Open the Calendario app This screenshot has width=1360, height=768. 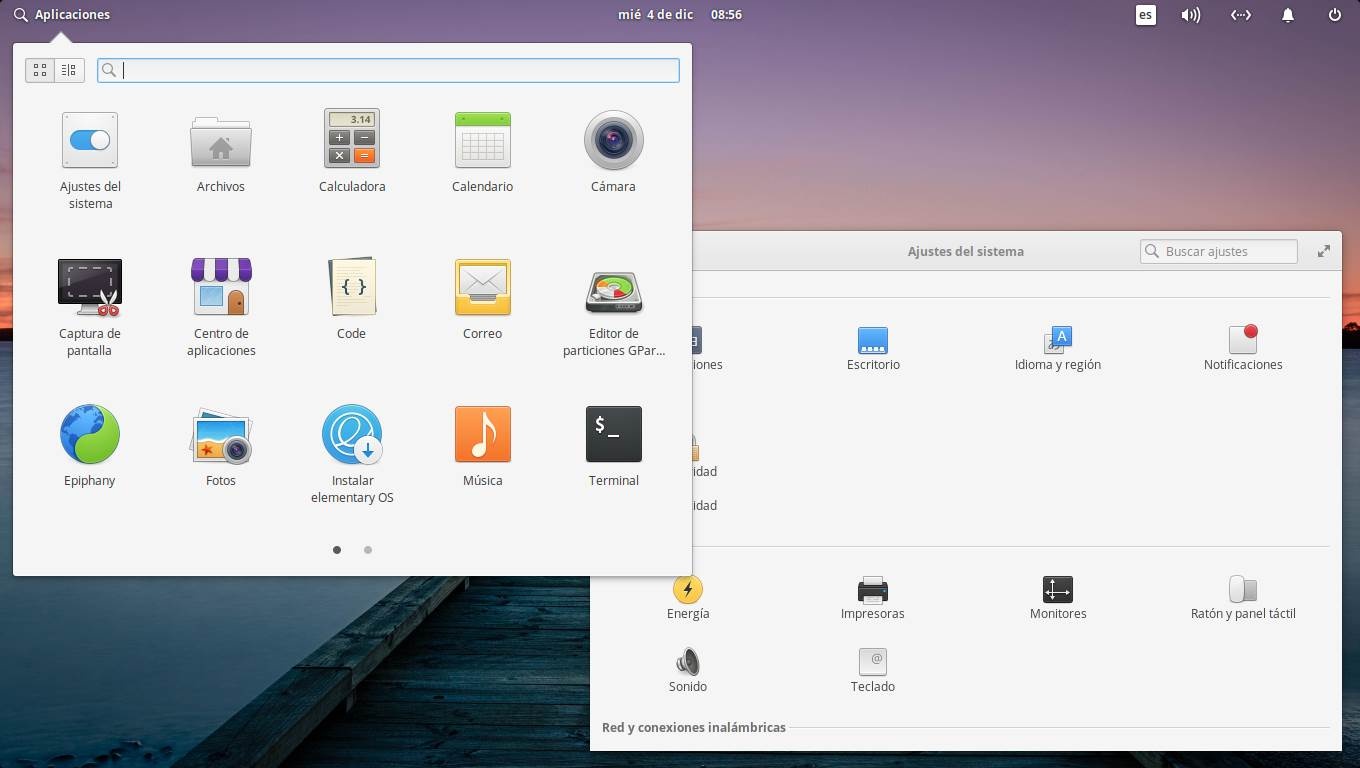coord(483,152)
